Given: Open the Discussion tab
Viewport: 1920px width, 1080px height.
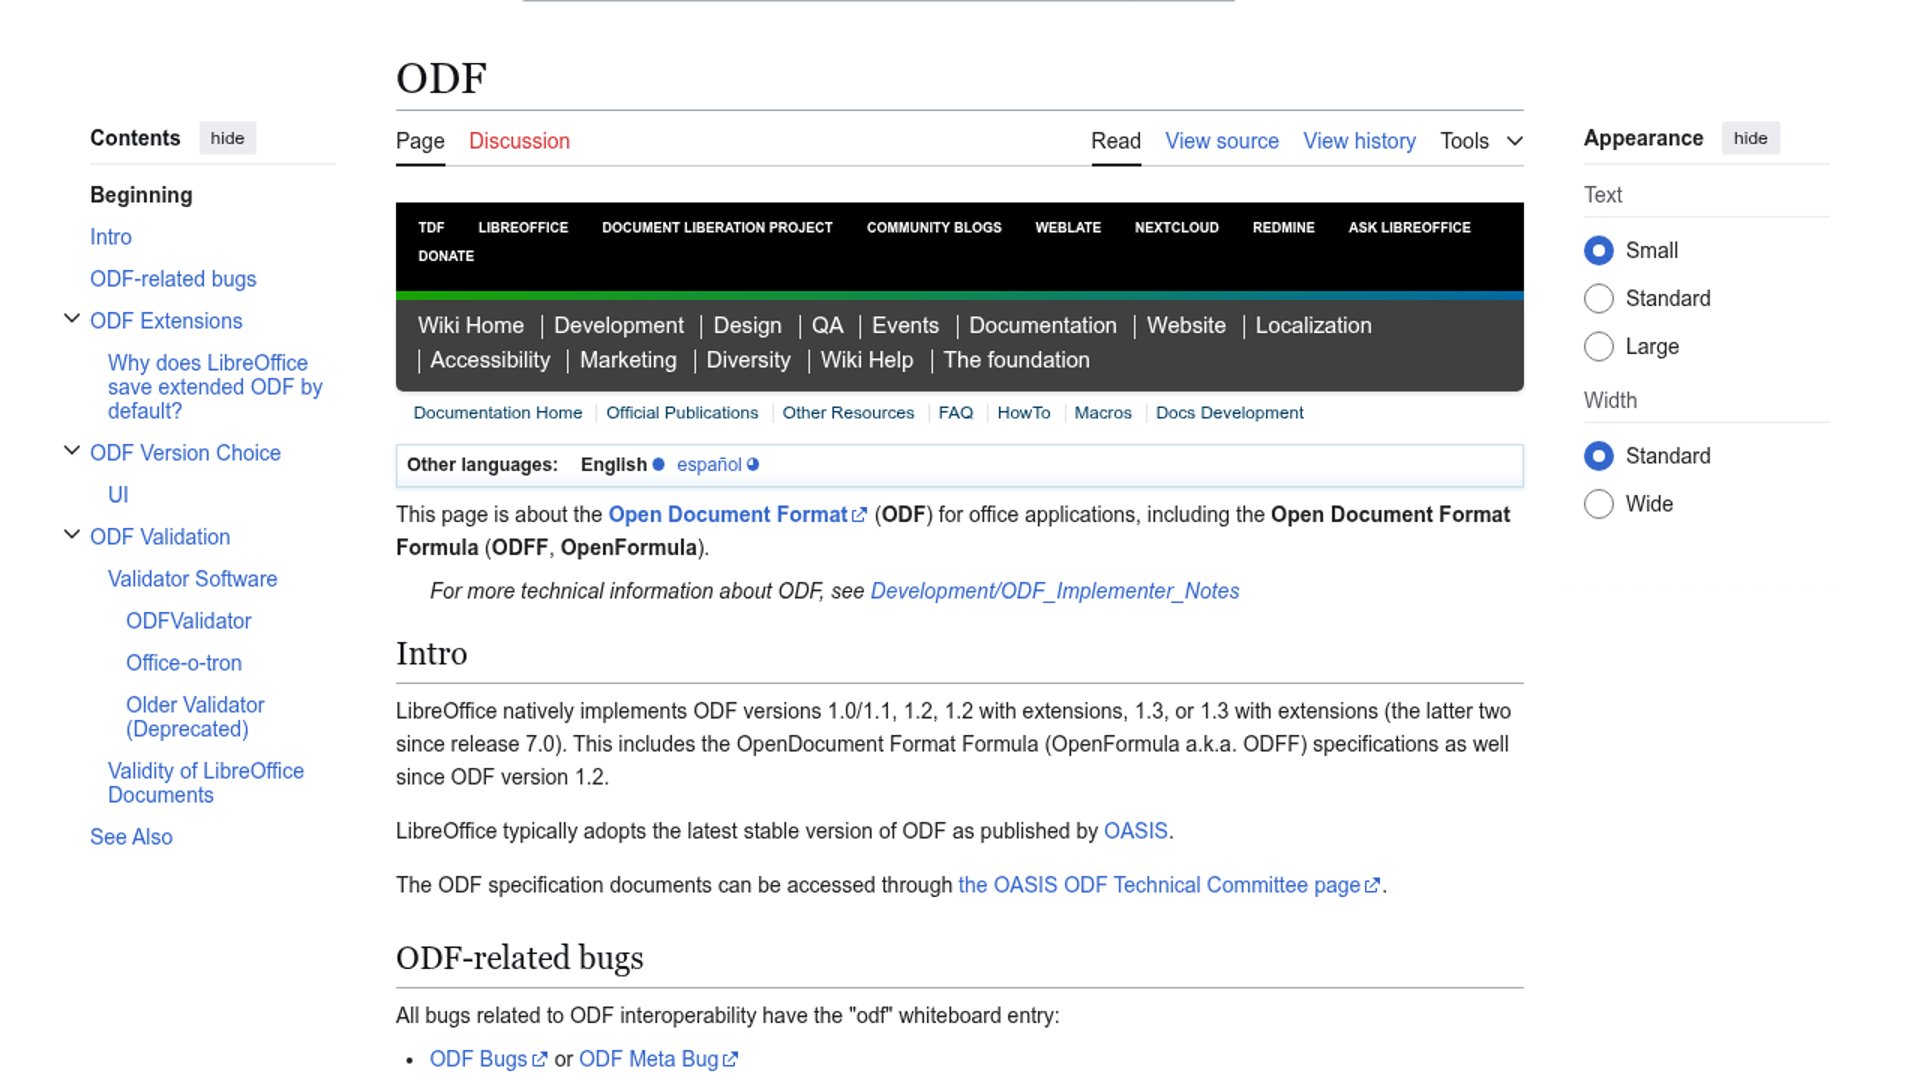Looking at the screenshot, I should point(519,141).
